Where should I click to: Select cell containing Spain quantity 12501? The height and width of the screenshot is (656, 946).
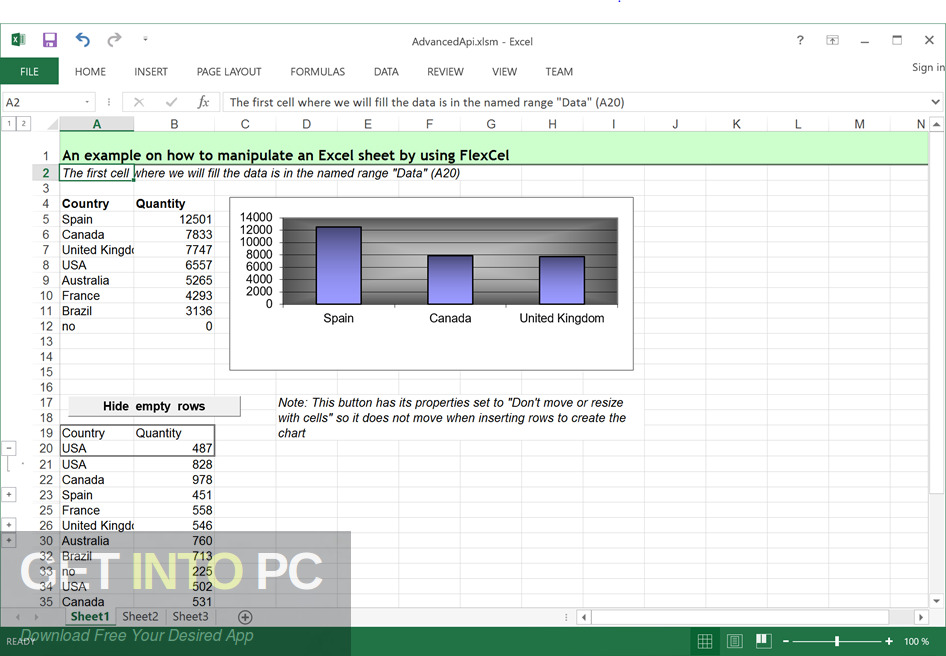pos(174,219)
